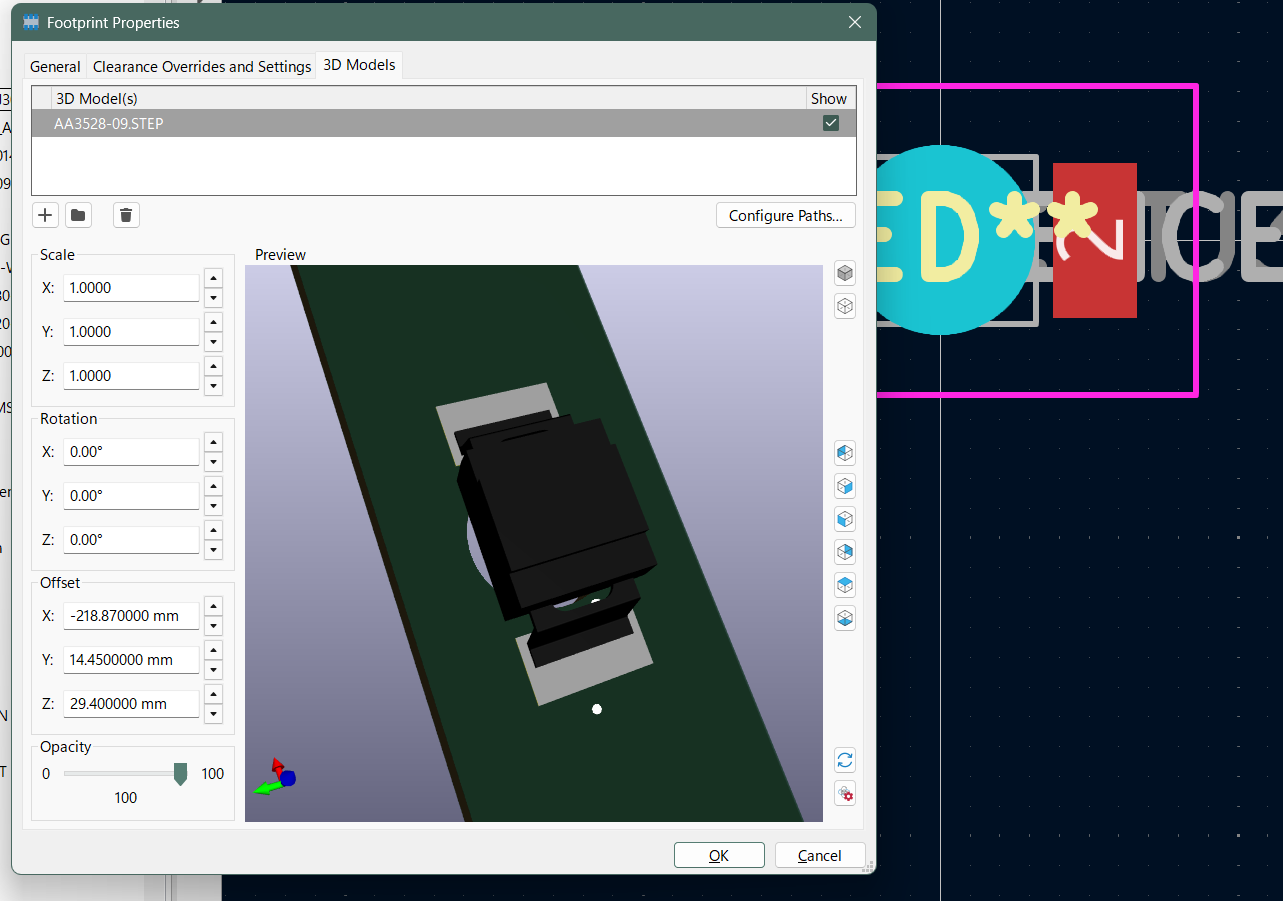Switch to the General tab
Image resolution: width=1283 pixels, height=901 pixels.
(x=55, y=67)
